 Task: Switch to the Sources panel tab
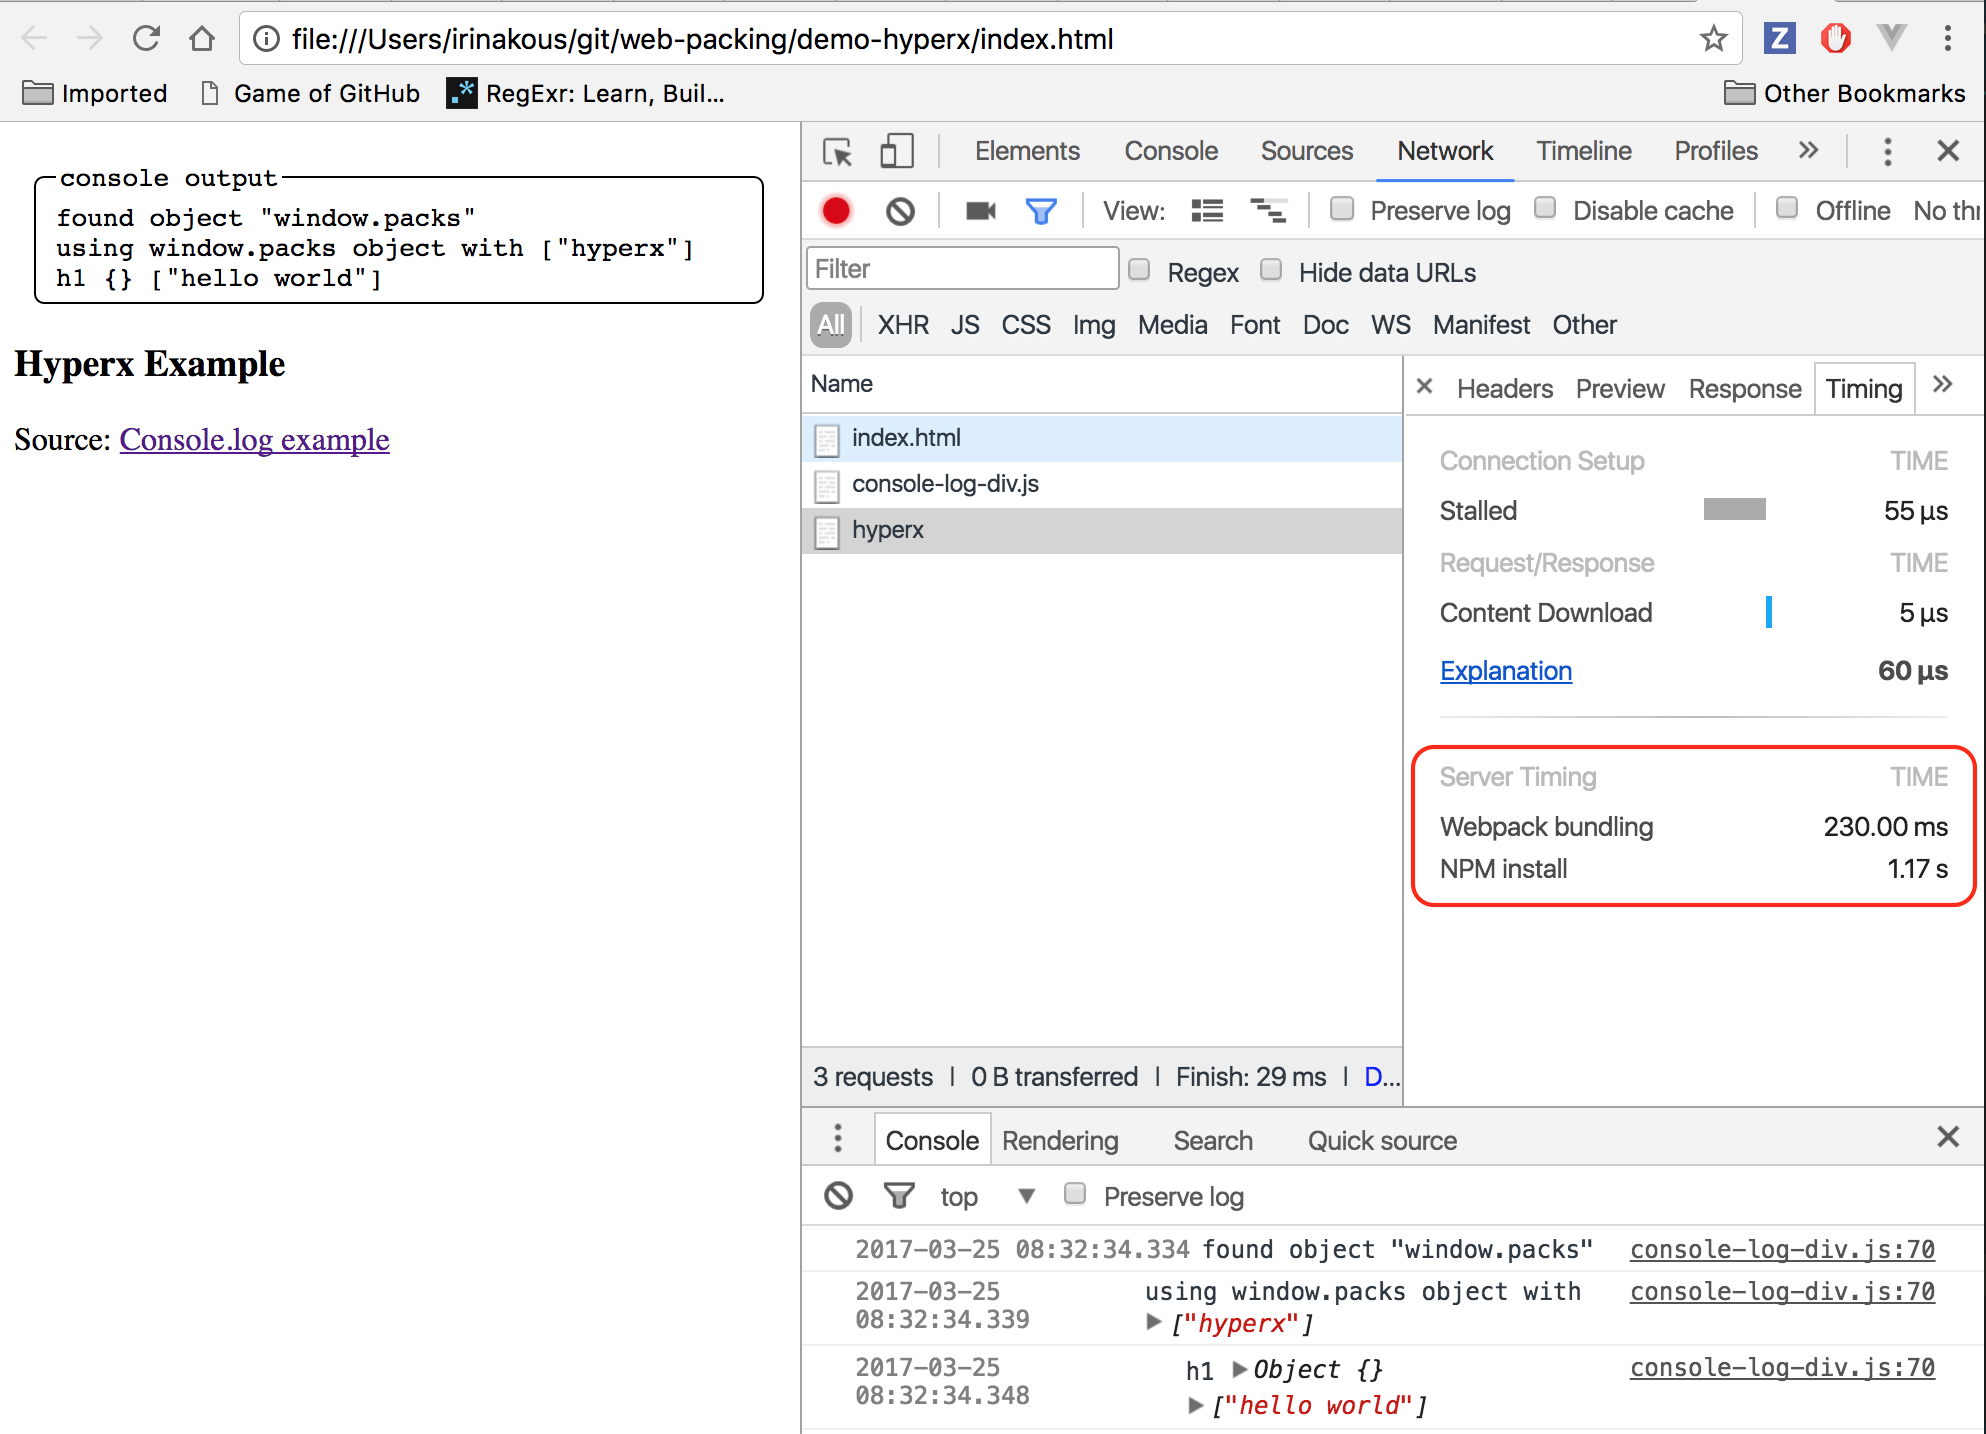pyautogui.click(x=1306, y=151)
